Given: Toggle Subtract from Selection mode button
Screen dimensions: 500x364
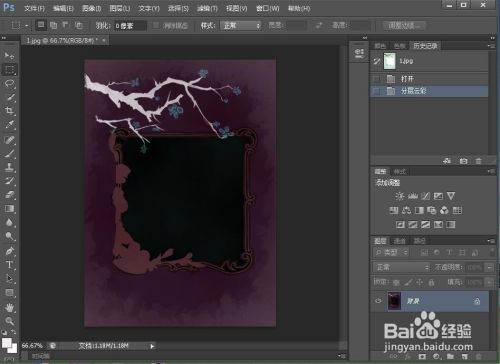Looking at the screenshot, I should pos(66,25).
